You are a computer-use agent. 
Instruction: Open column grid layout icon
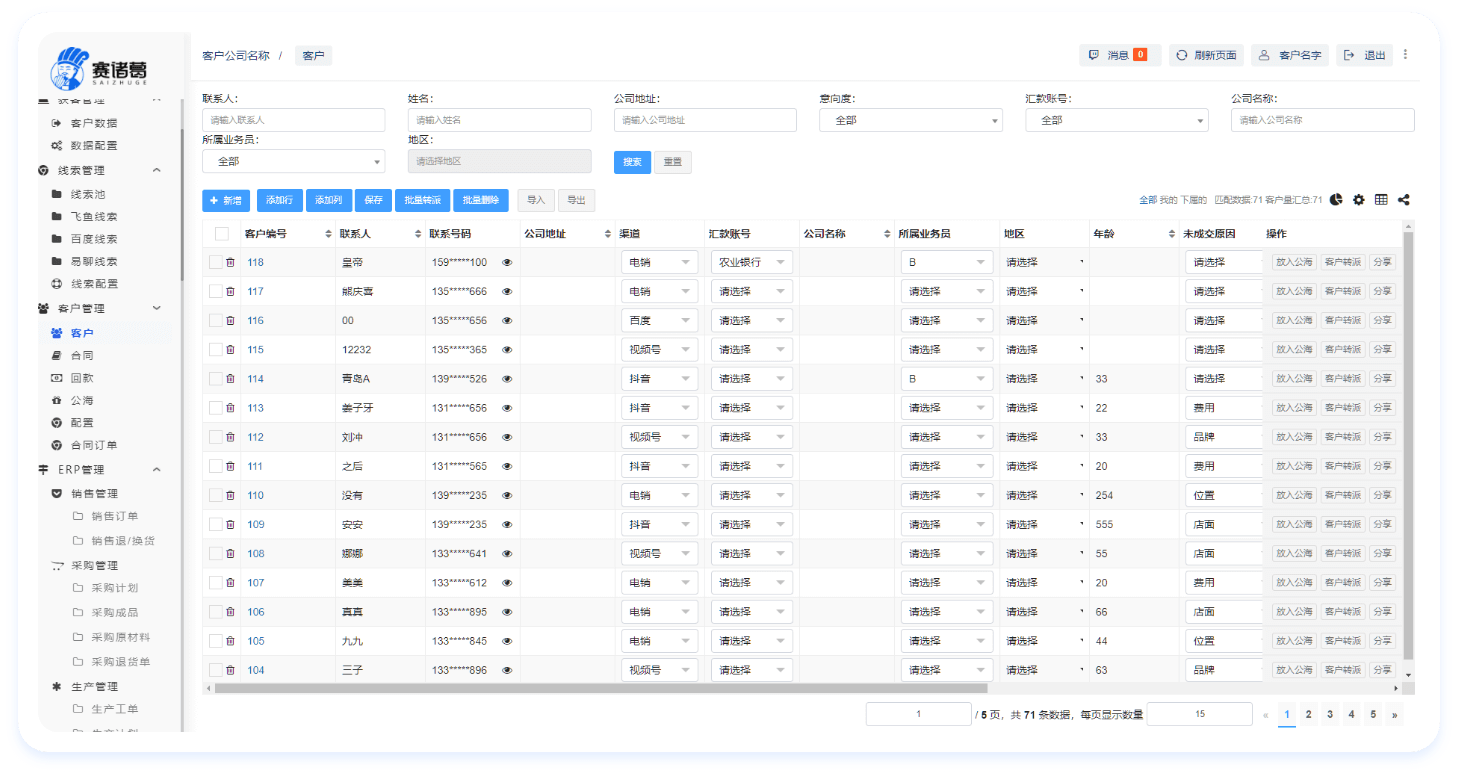tap(1381, 200)
